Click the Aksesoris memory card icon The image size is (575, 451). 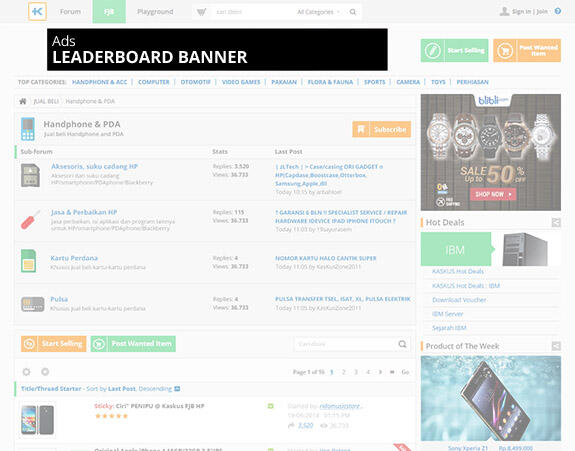click(x=30, y=176)
